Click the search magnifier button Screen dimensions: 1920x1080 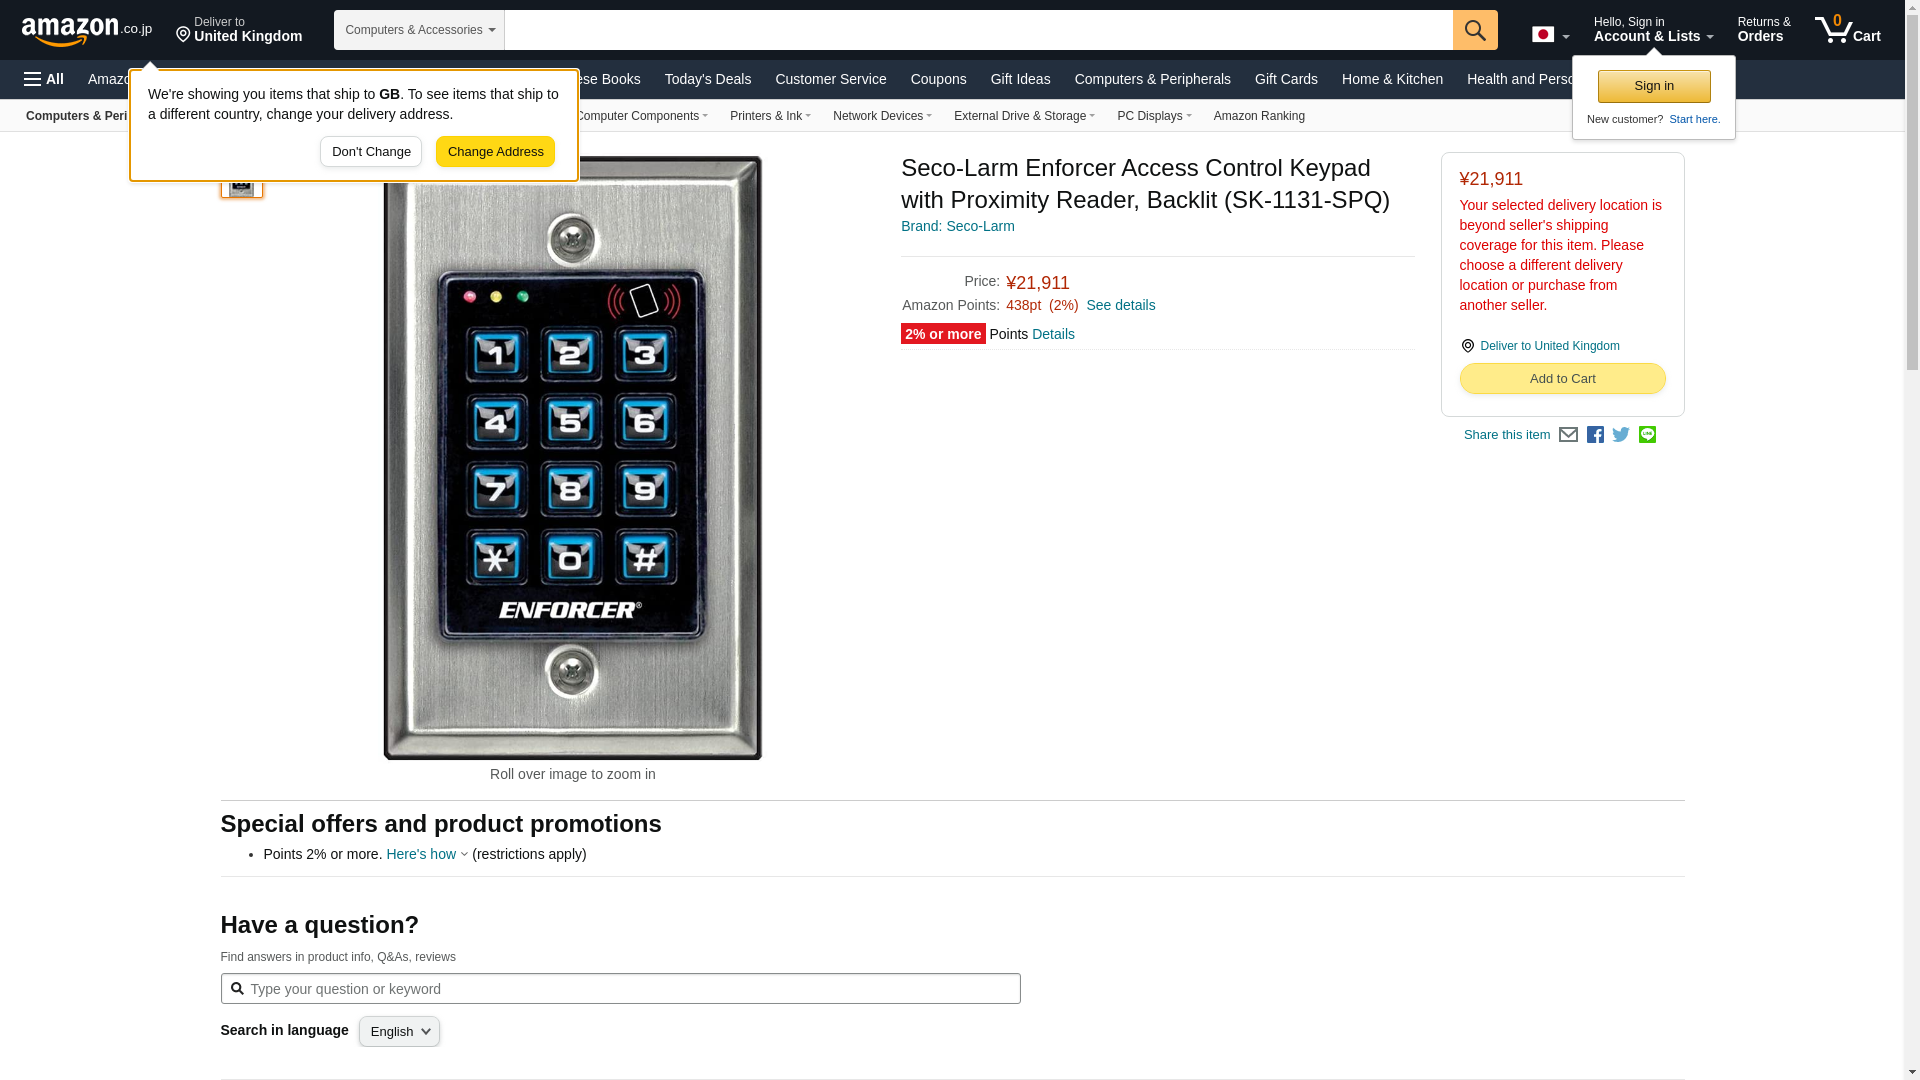[1475, 30]
